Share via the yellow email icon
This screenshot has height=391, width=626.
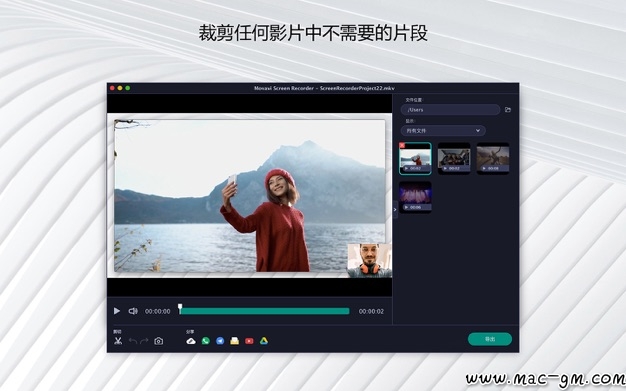pos(234,341)
